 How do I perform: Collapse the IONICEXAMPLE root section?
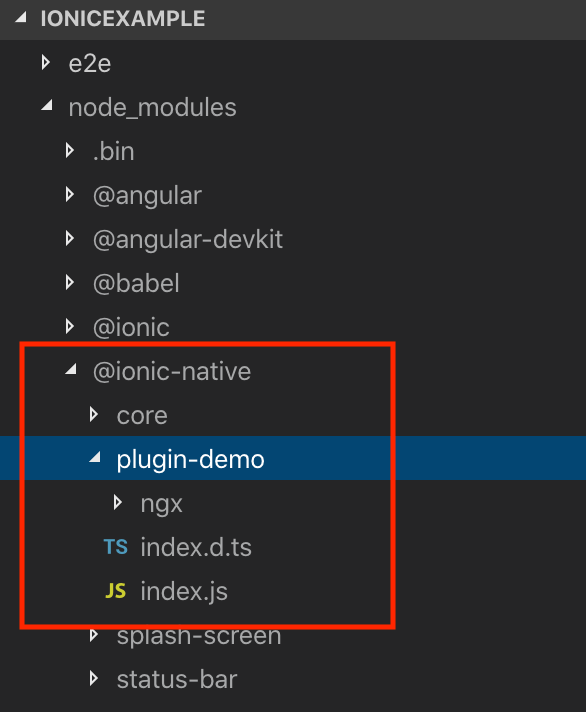[20, 18]
